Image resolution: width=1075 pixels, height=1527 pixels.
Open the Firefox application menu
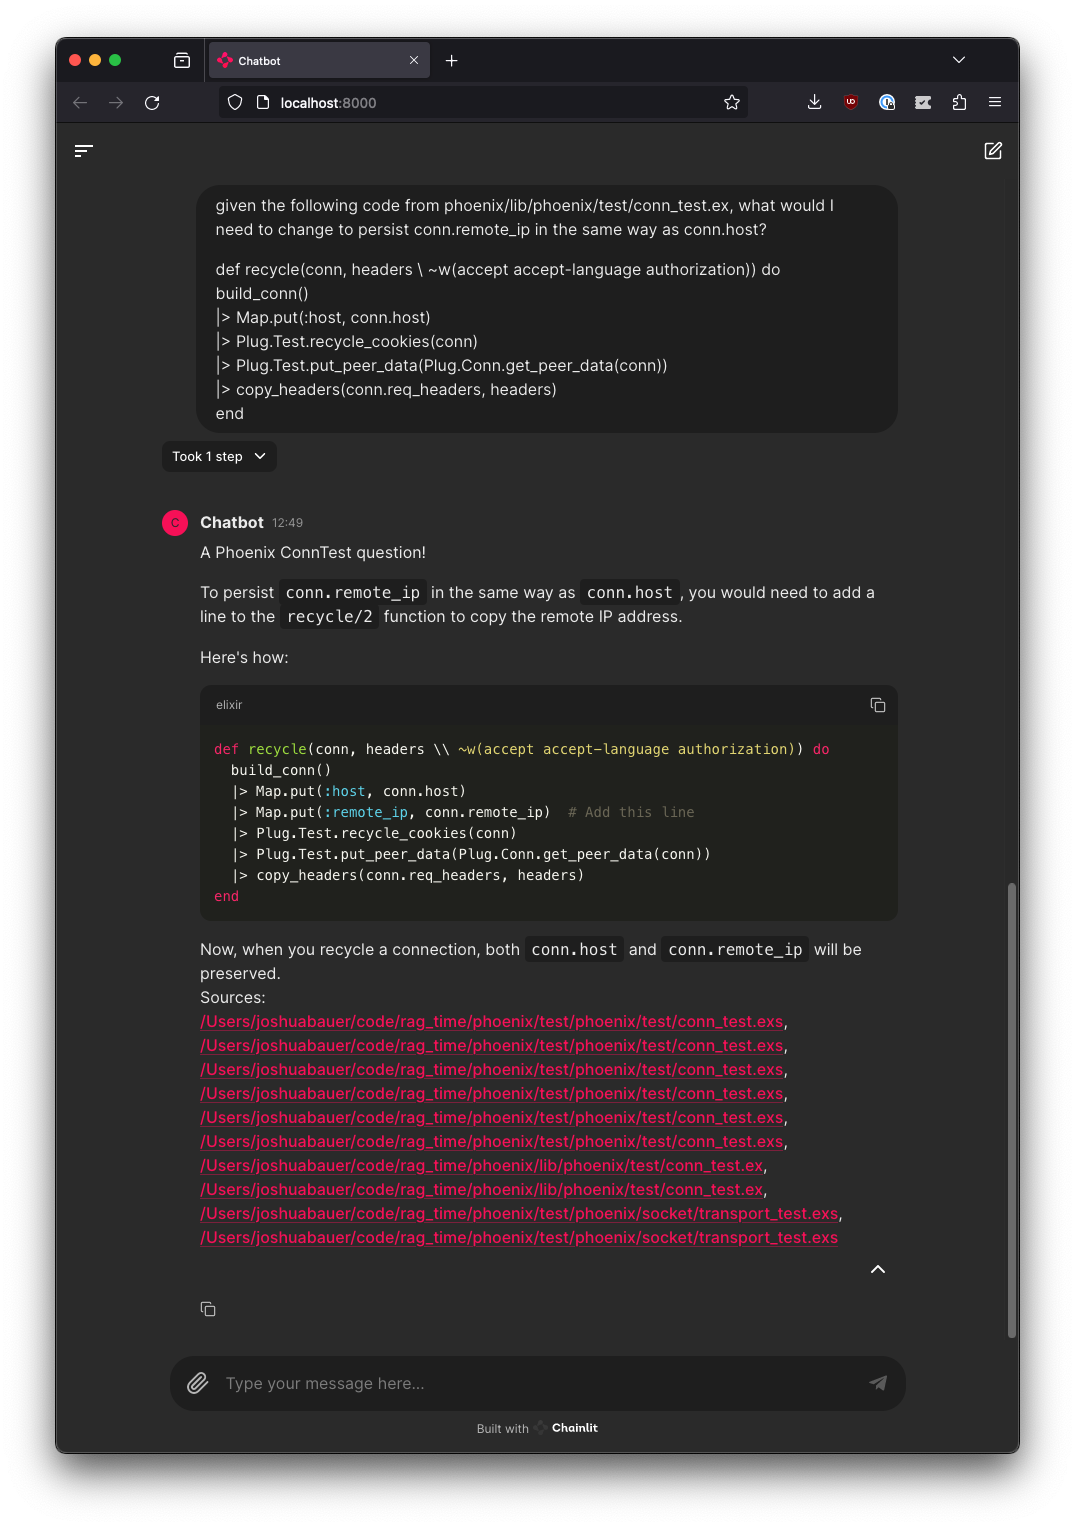[995, 102]
